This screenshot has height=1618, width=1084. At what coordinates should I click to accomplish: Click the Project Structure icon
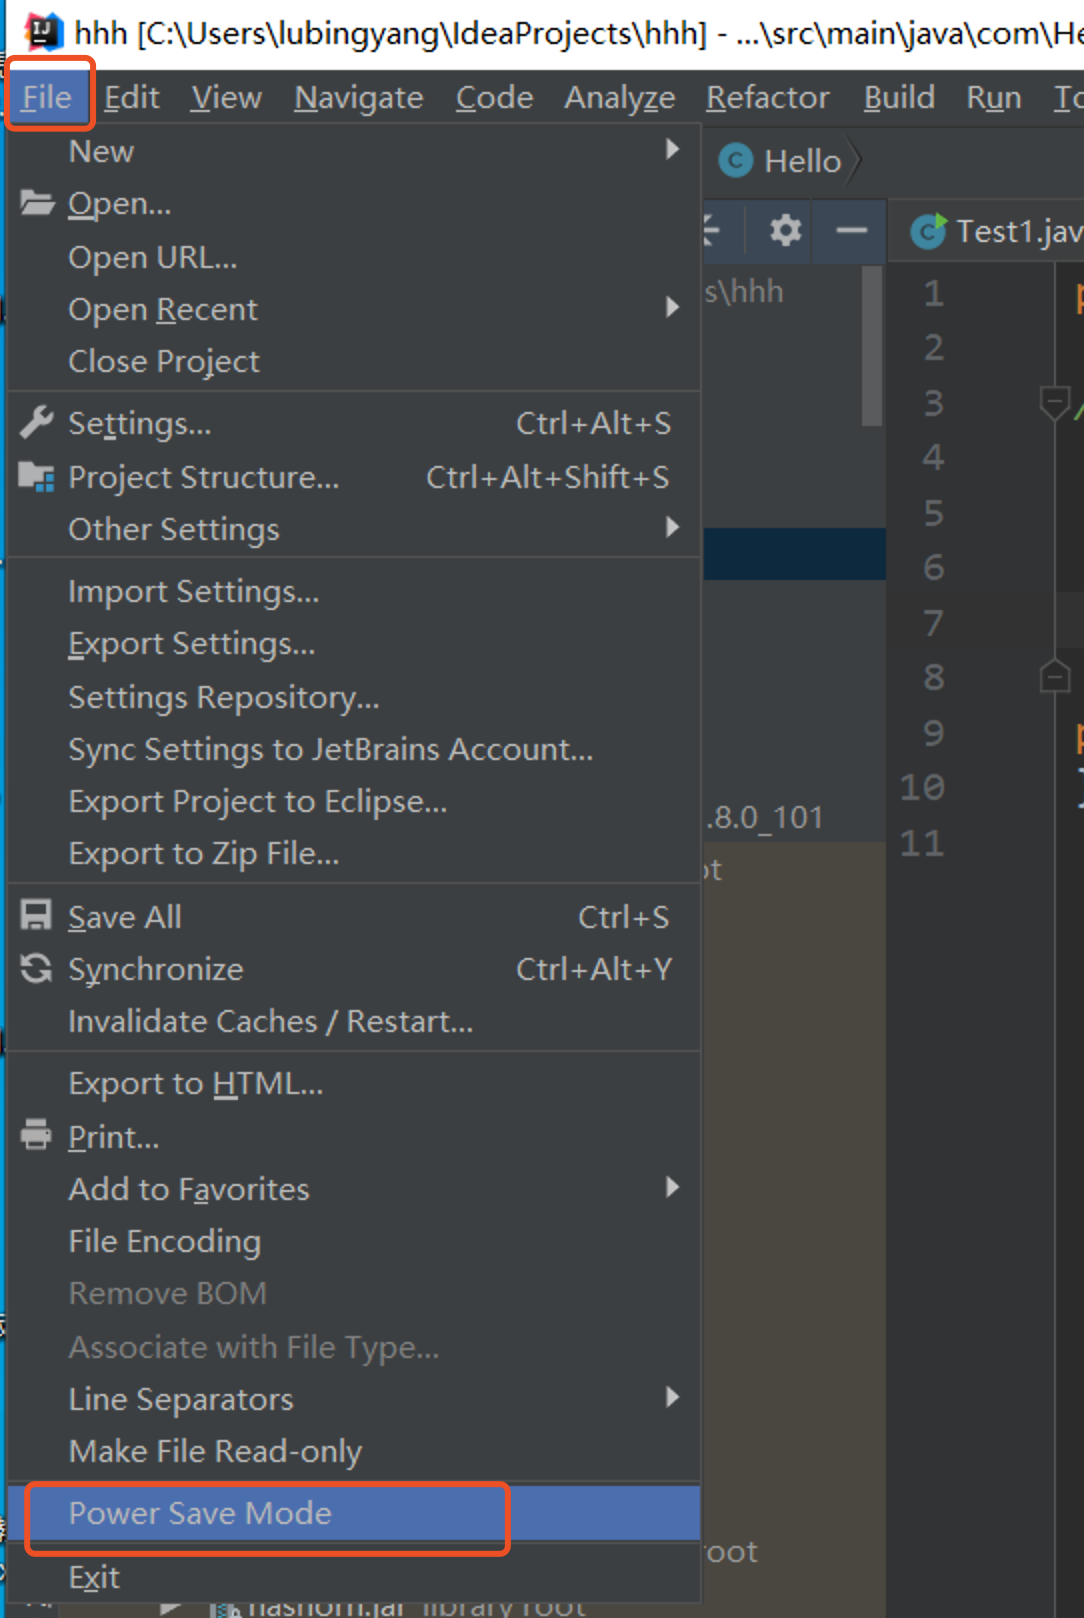click(x=37, y=477)
